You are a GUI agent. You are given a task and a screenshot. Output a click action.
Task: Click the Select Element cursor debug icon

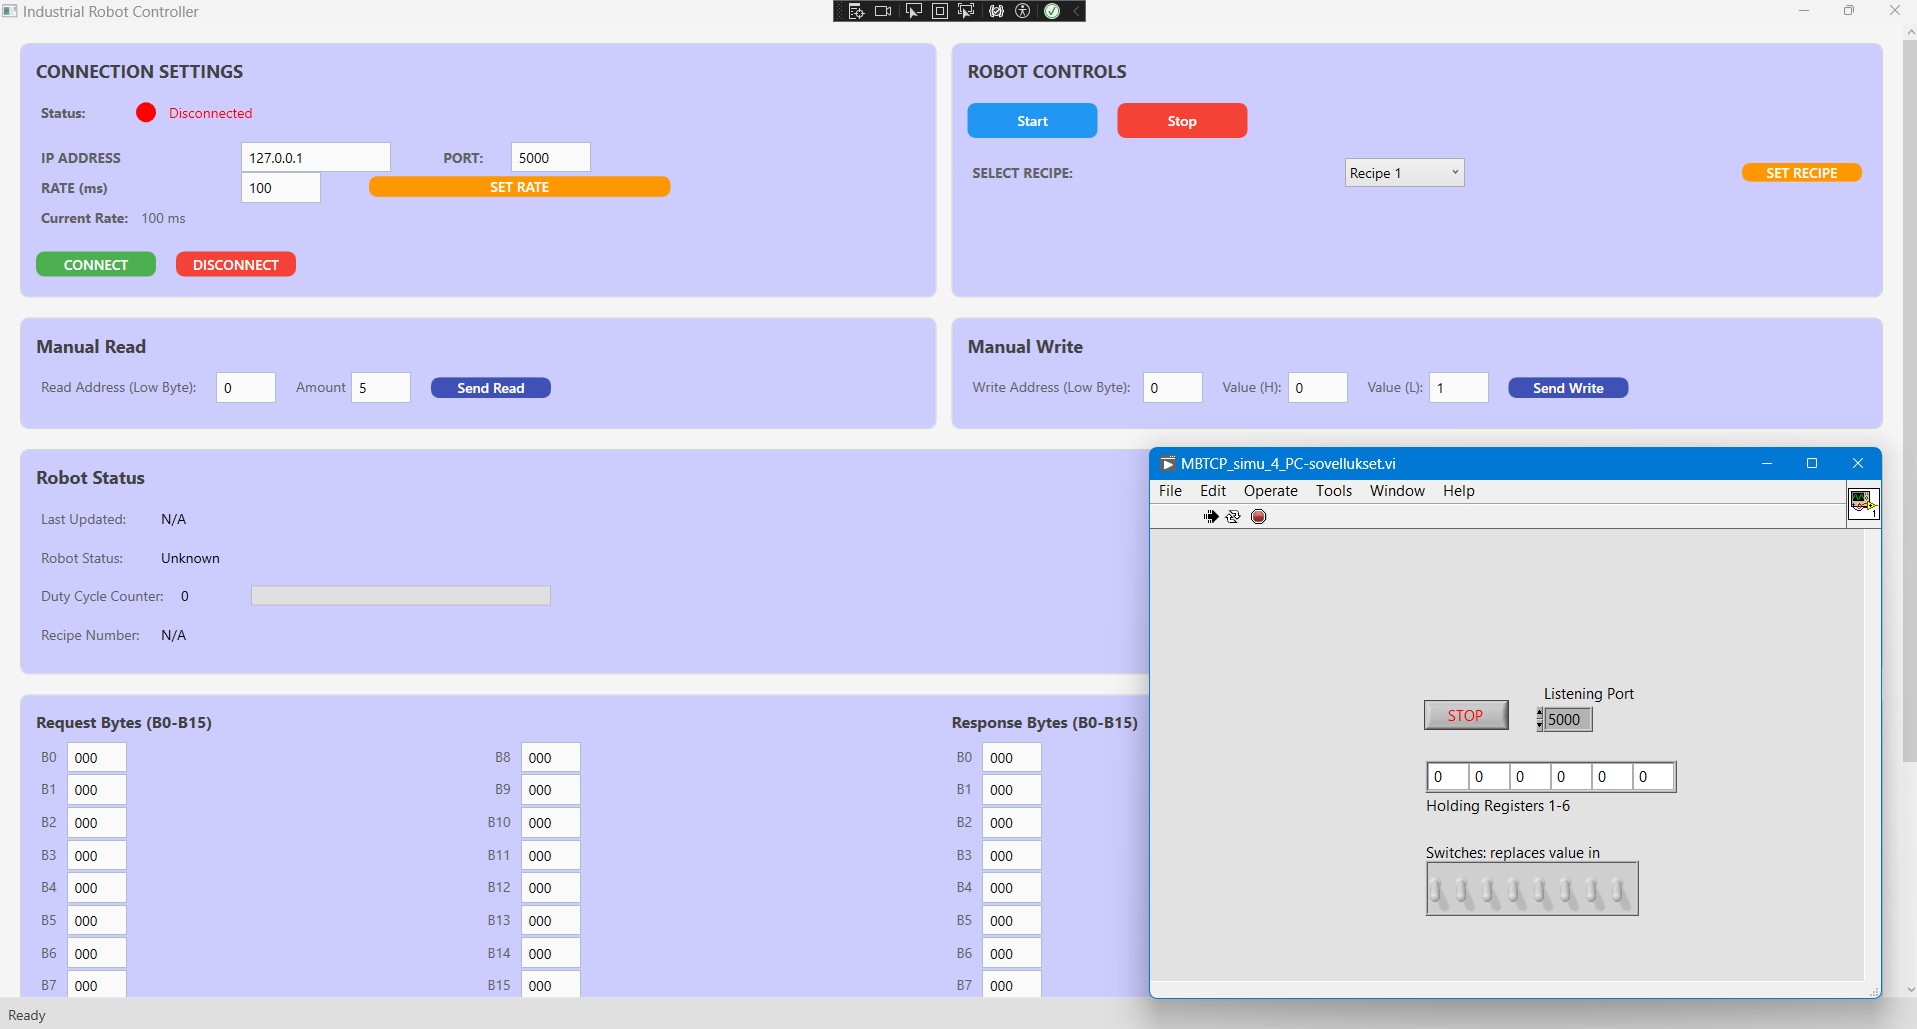click(x=913, y=11)
